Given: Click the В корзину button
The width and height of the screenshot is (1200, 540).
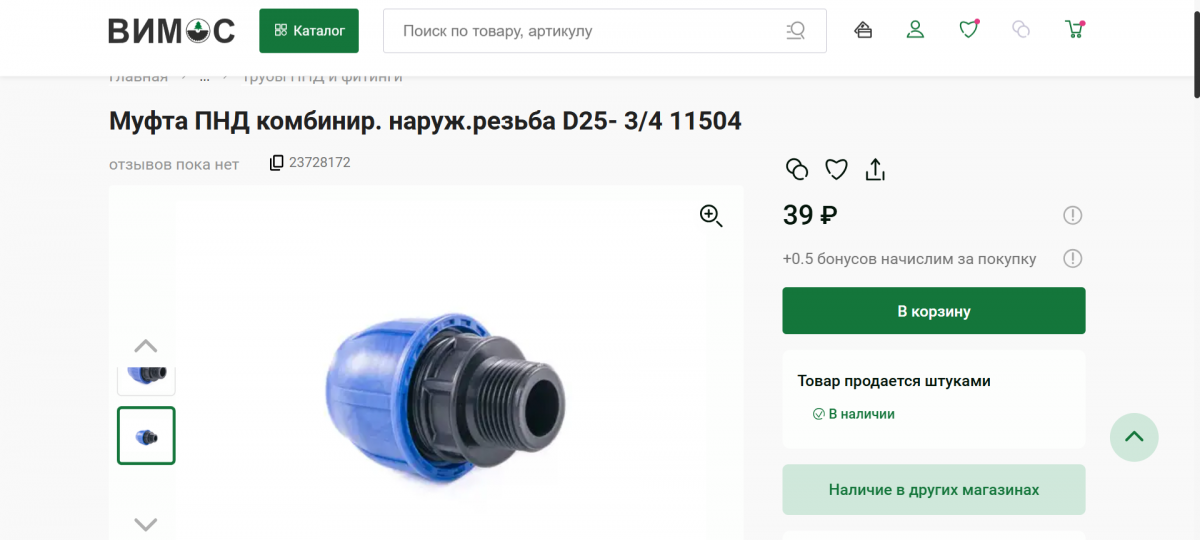Looking at the screenshot, I should pyautogui.click(x=934, y=311).
